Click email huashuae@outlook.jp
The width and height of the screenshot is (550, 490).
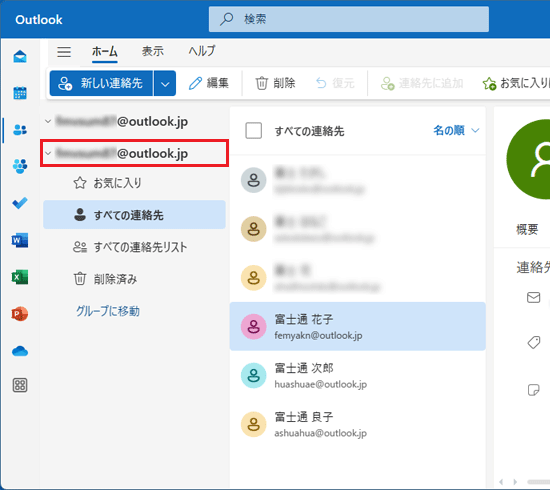(x=321, y=384)
